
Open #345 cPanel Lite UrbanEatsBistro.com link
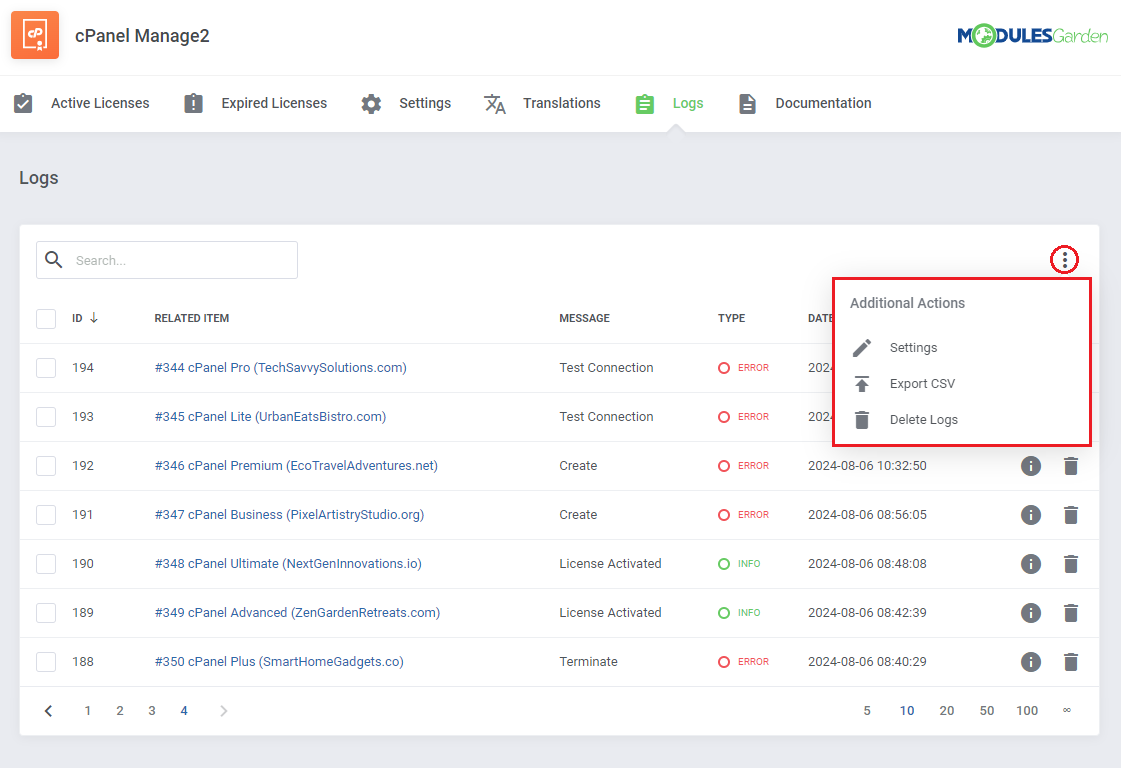coord(270,417)
